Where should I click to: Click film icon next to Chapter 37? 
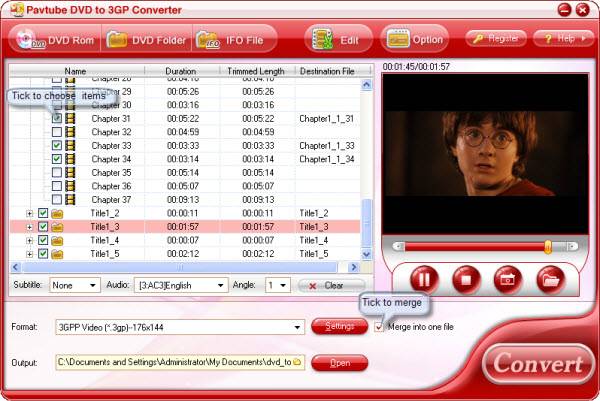[70, 199]
